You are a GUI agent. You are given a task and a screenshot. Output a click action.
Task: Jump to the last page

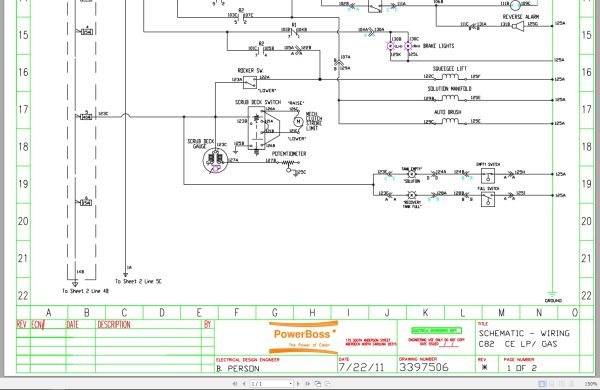coord(308,383)
